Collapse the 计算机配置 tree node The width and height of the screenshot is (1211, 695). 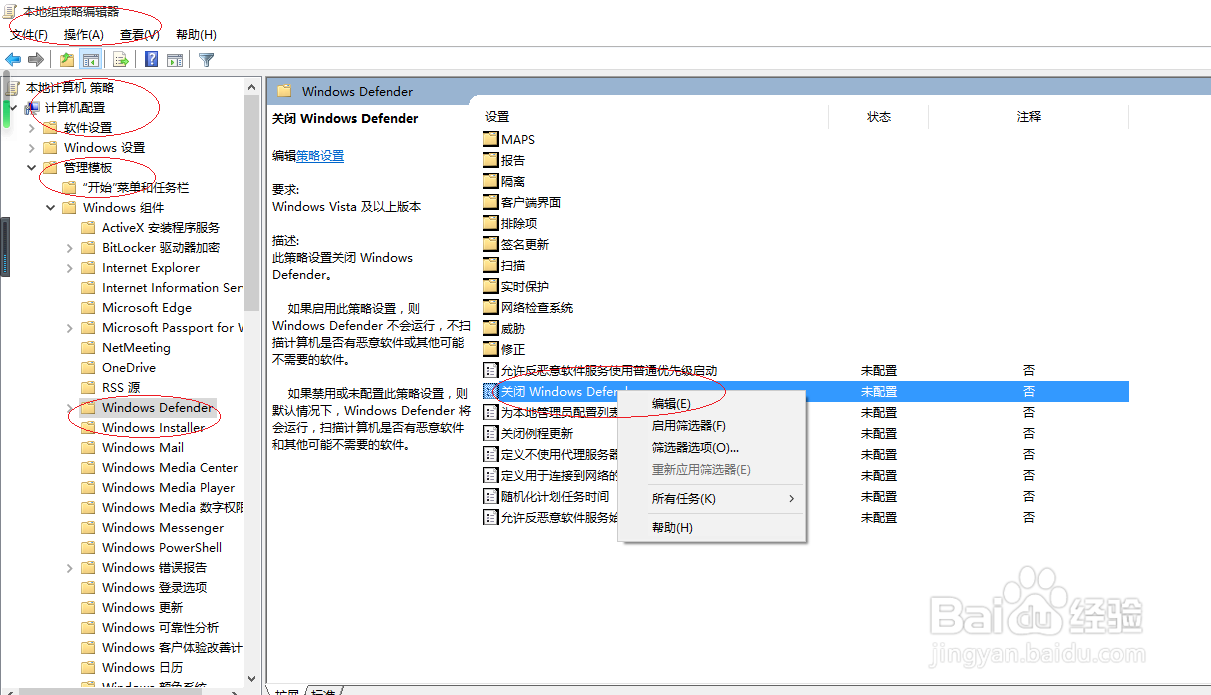pyautogui.click(x=13, y=107)
